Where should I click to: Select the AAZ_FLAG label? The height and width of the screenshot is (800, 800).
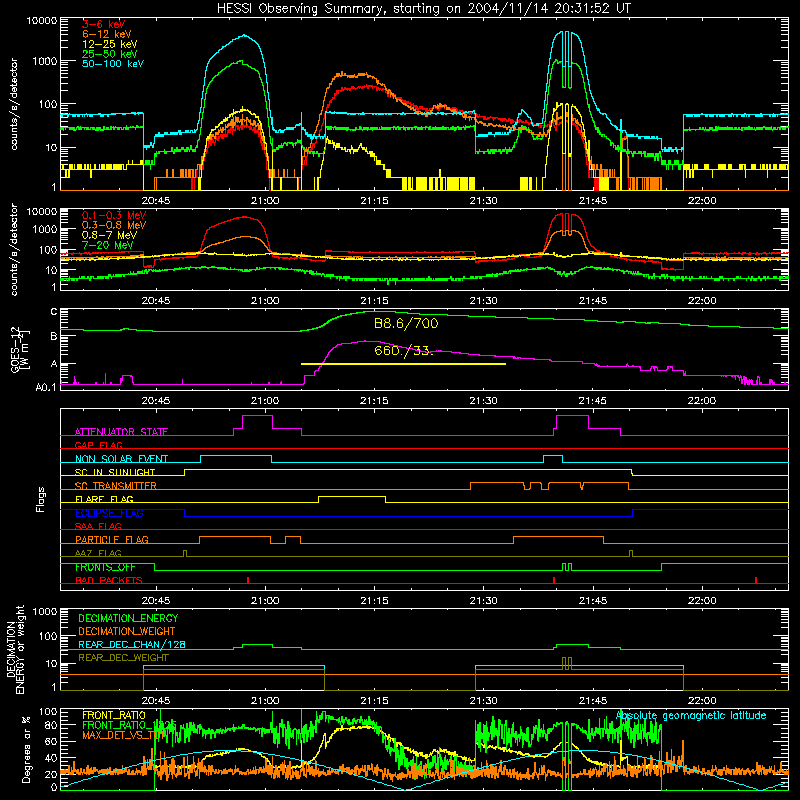coord(98,553)
